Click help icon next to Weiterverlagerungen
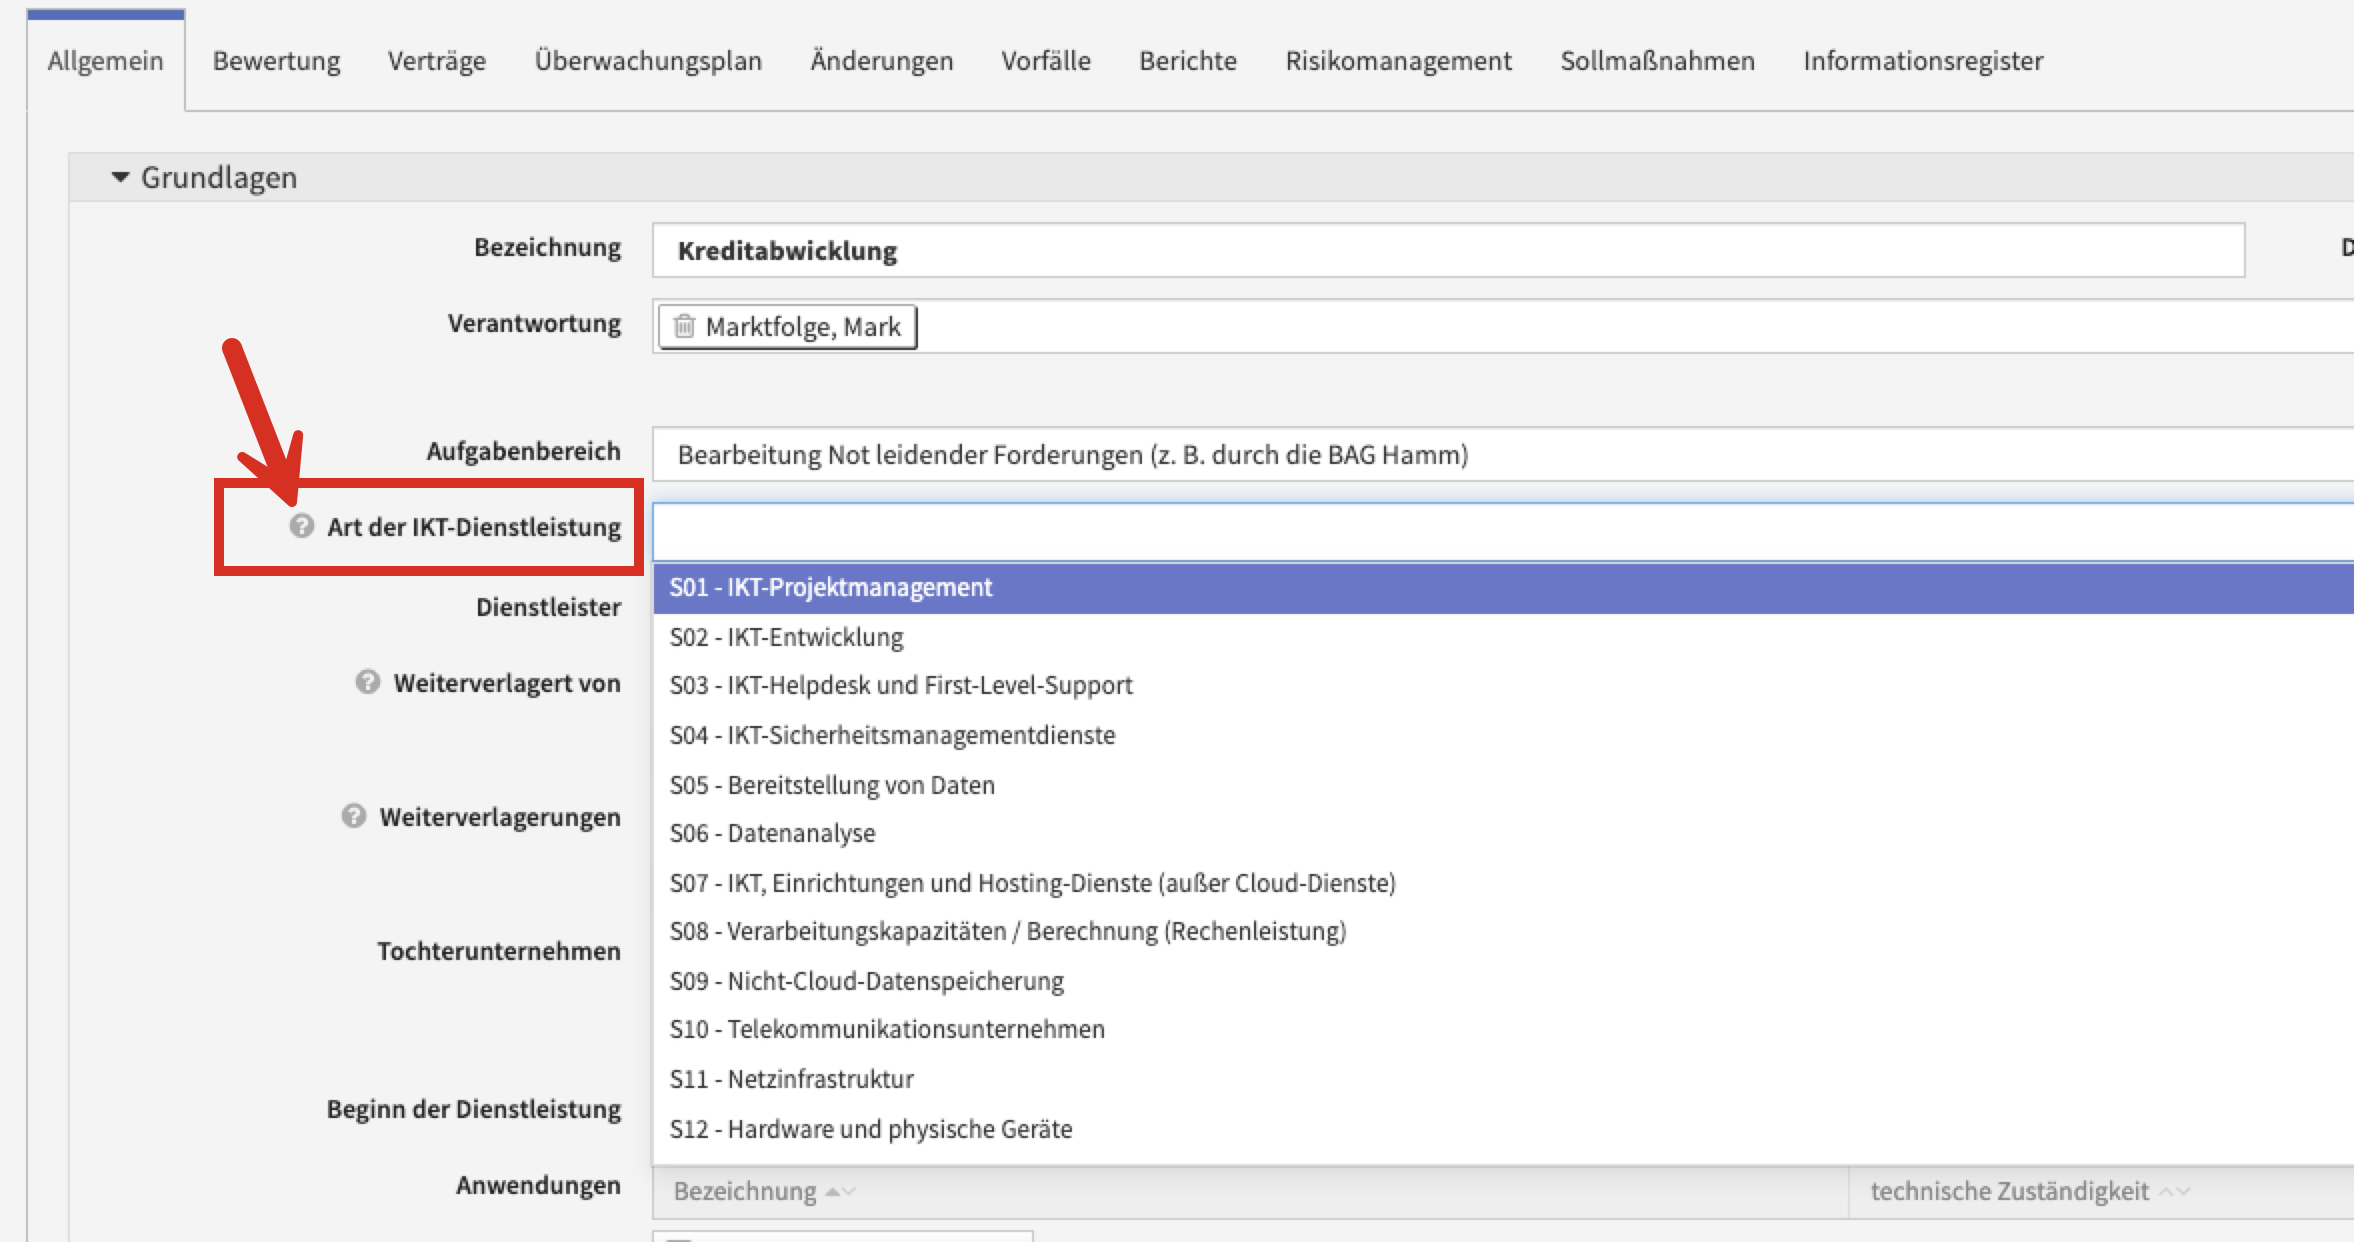This screenshot has width=2354, height=1242. tap(354, 816)
